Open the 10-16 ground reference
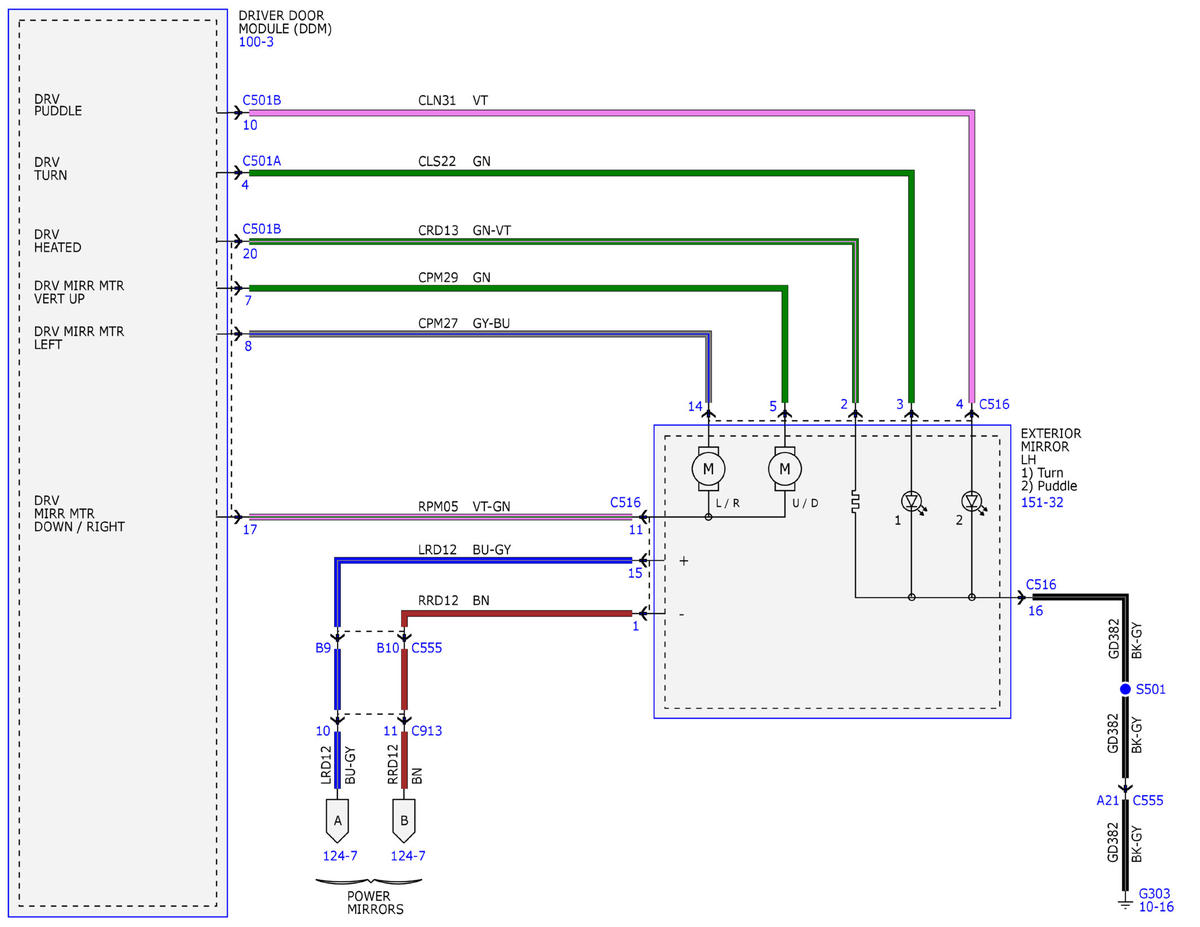 point(1156,907)
